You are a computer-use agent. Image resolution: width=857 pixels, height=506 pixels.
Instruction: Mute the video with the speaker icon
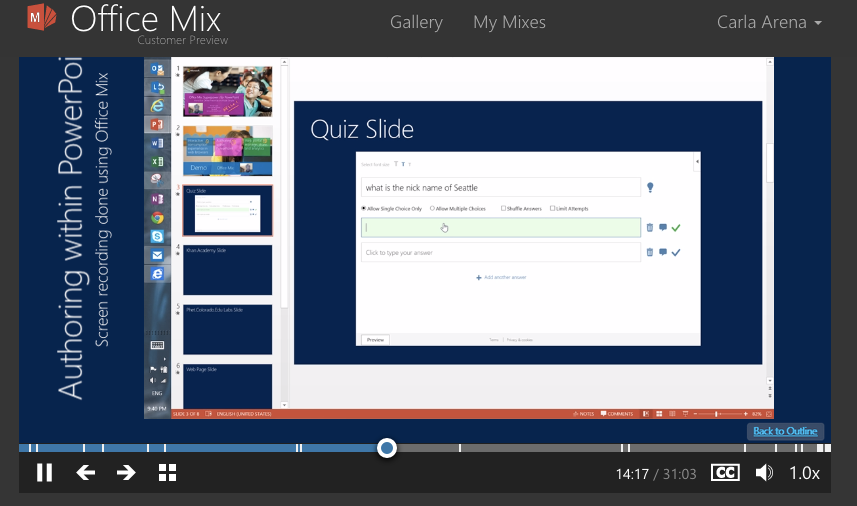click(x=764, y=473)
